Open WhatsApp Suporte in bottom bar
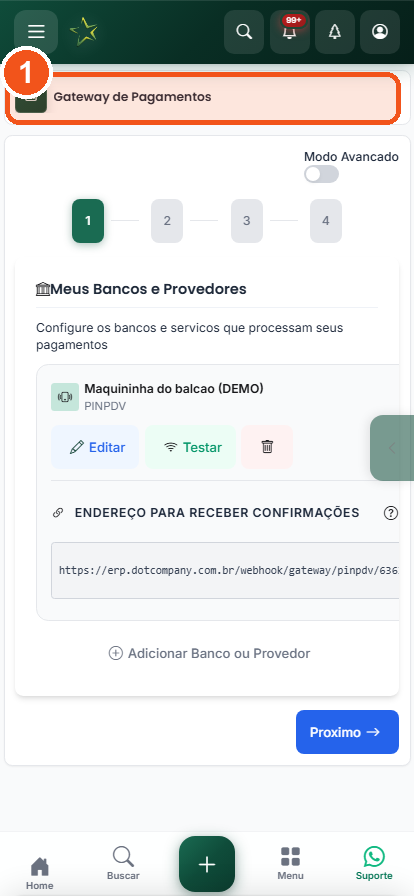The width and height of the screenshot is (414, 896). point(374,863)
